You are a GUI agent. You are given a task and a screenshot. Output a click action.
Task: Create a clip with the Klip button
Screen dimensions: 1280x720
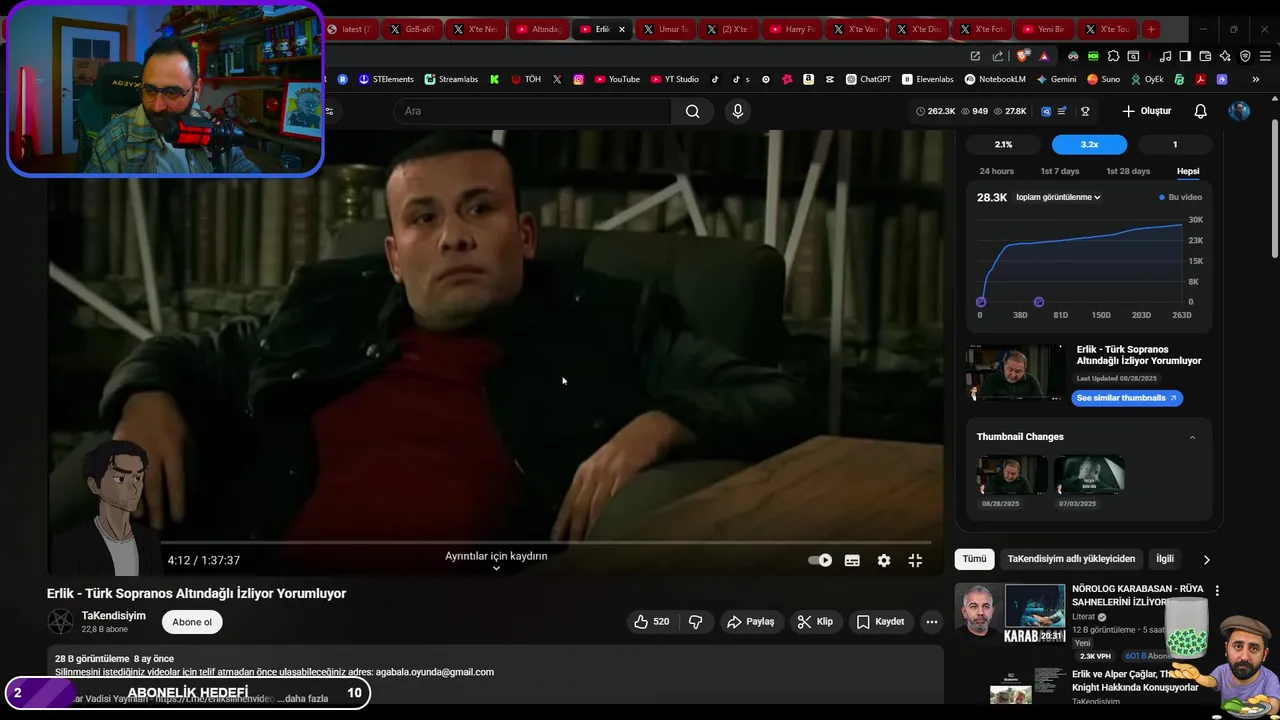(x=815, y=622)
